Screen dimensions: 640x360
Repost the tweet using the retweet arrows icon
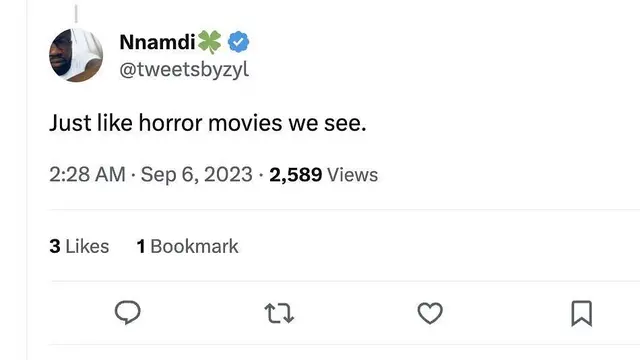tap(279, 313)
